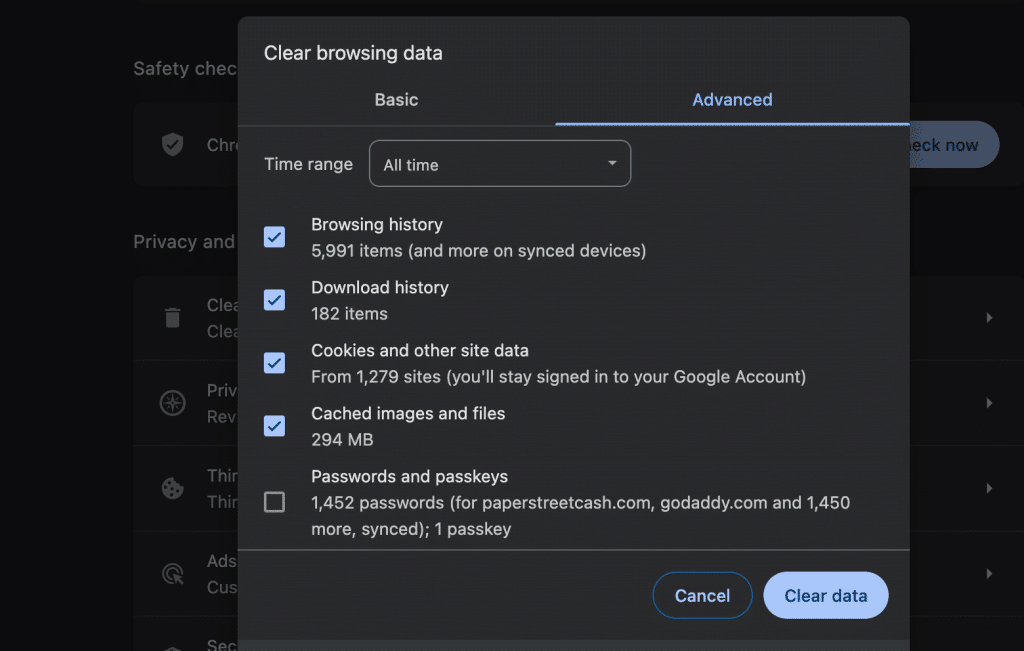Switch to the Basic tab
This screenshot has height=651, width=1024.
coord(396,100)
